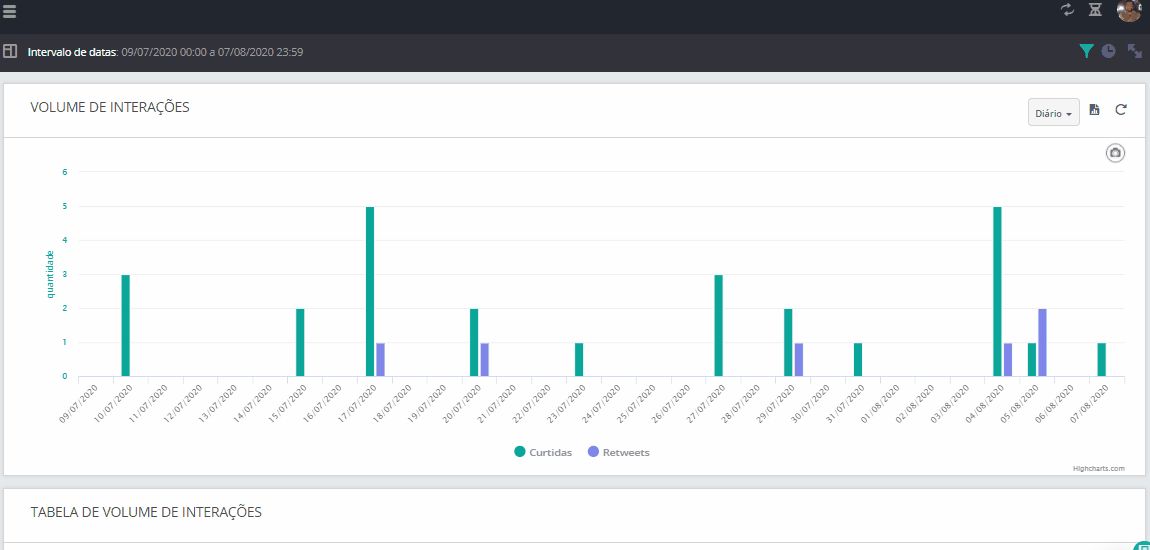Open the green filter funnel
This screenshot has height=550, width=1150.
click(x=1086, y=51)
